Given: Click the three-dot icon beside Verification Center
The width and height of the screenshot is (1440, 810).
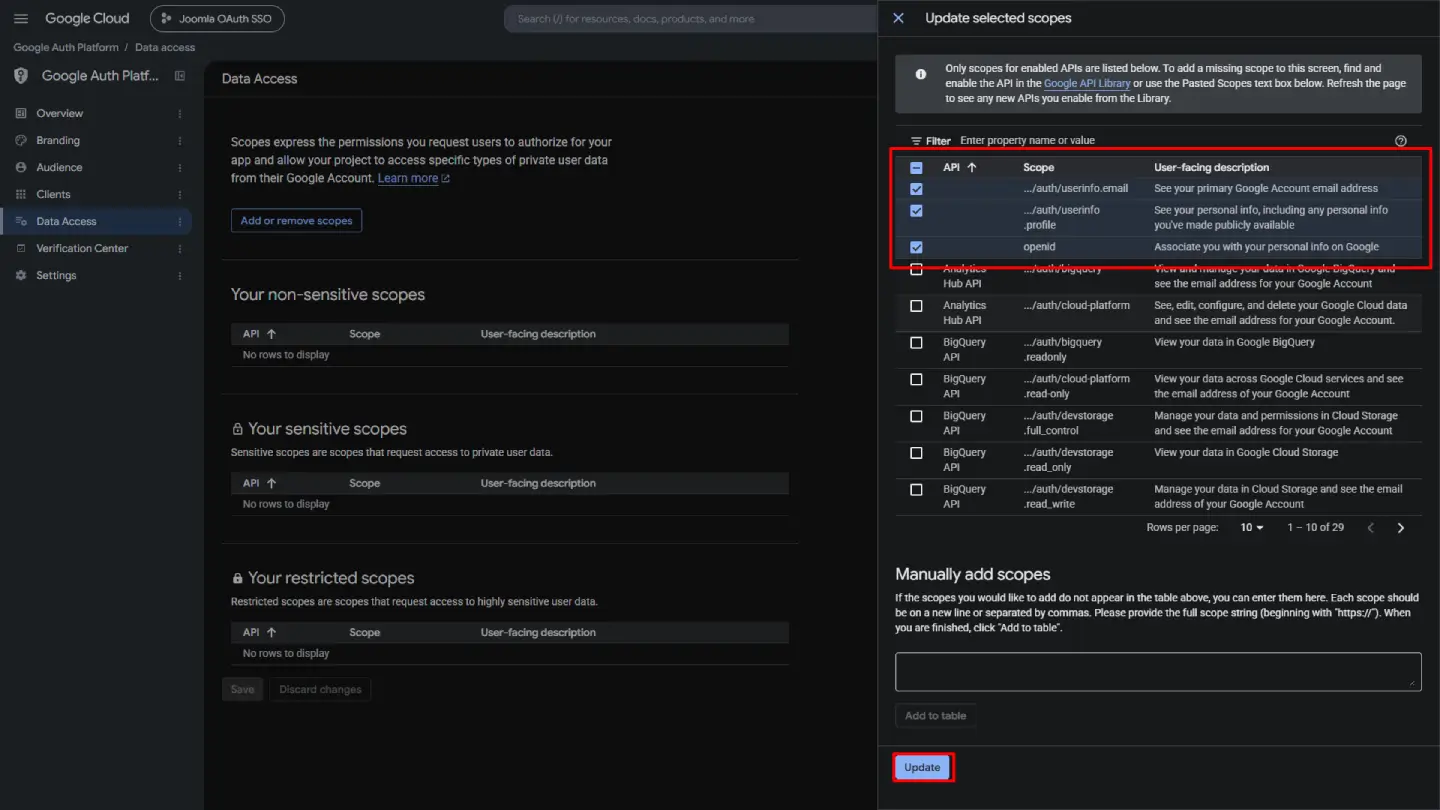Looking at the screenshot, I should click(x=180, y=248).
